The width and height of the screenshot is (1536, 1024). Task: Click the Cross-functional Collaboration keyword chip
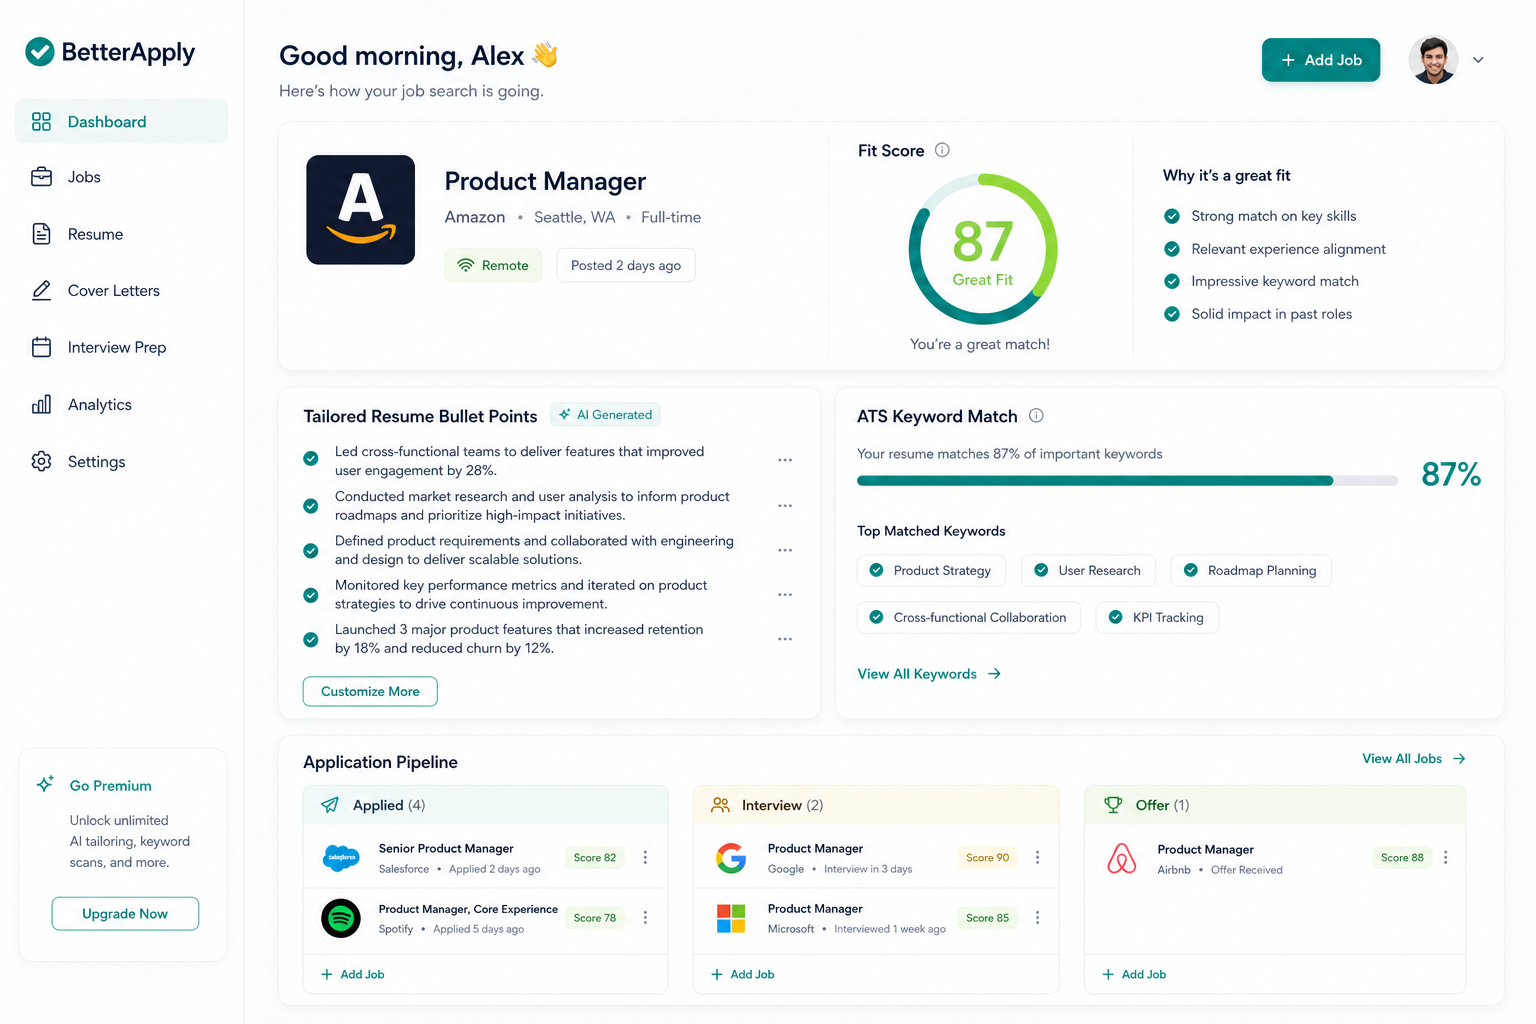968,617
